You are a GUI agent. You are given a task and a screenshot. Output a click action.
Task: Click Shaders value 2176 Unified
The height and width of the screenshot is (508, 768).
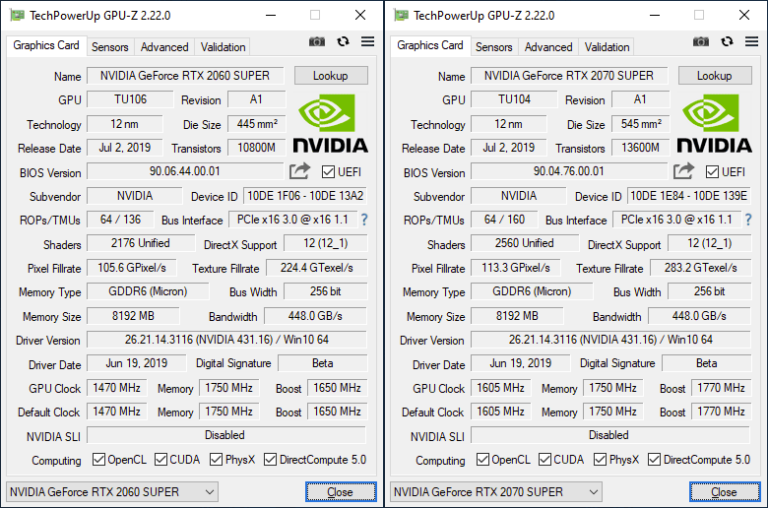(x=141, y=243)
